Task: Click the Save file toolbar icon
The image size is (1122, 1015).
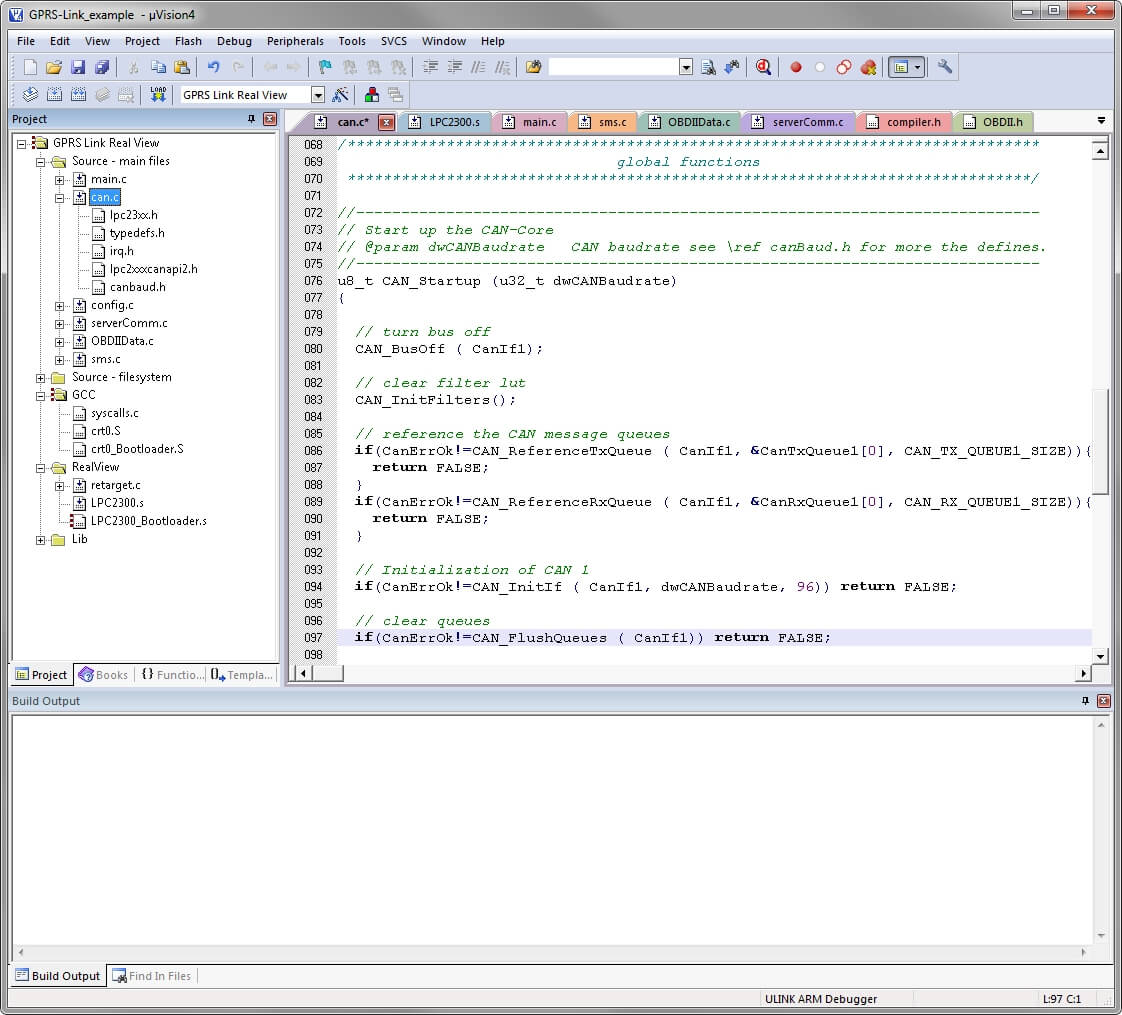Action: tap(77, 67)
